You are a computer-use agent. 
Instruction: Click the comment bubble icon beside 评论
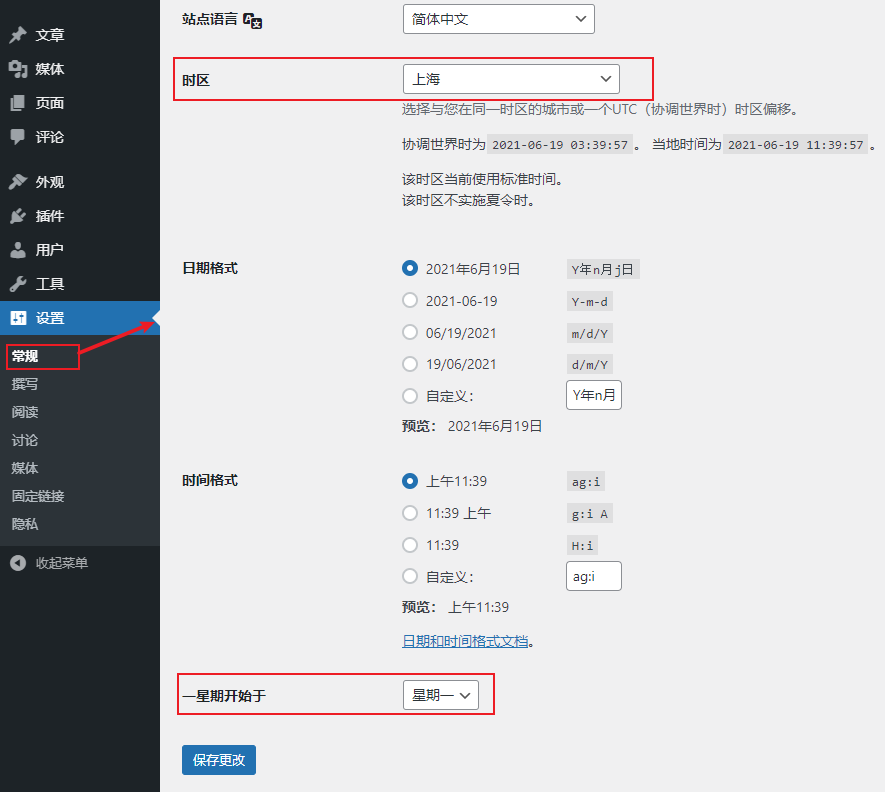point(18,137)
